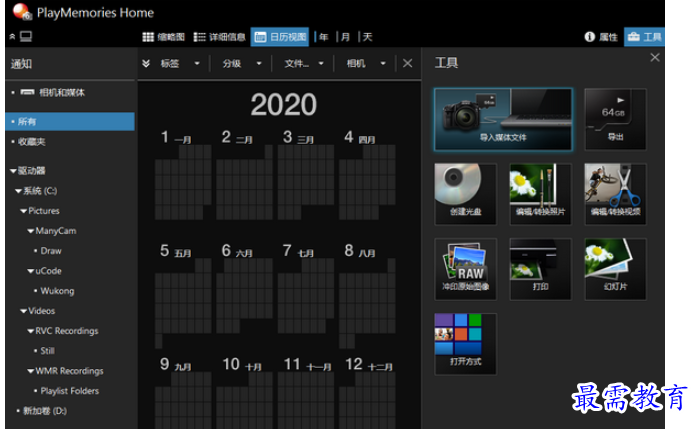
Task: Select the 所有 all items entry
Action: coord(70,121)
